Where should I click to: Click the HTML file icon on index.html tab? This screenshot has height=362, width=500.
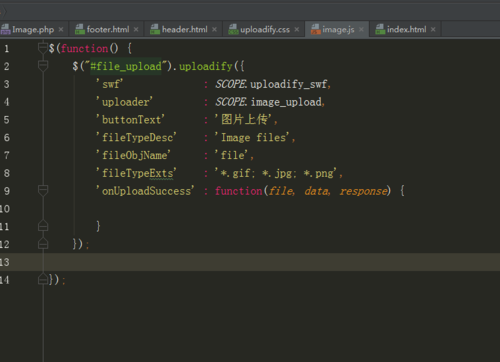click(380, 29)
